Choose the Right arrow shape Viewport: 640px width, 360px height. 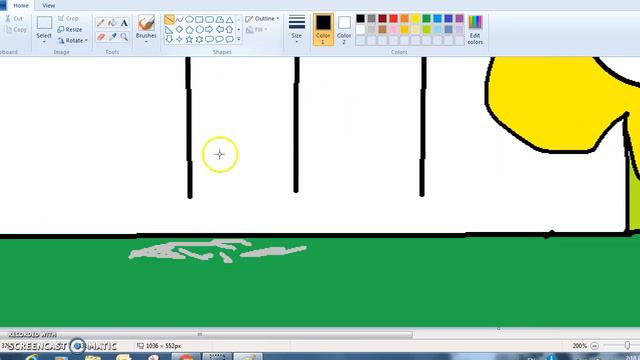point(209,29)
